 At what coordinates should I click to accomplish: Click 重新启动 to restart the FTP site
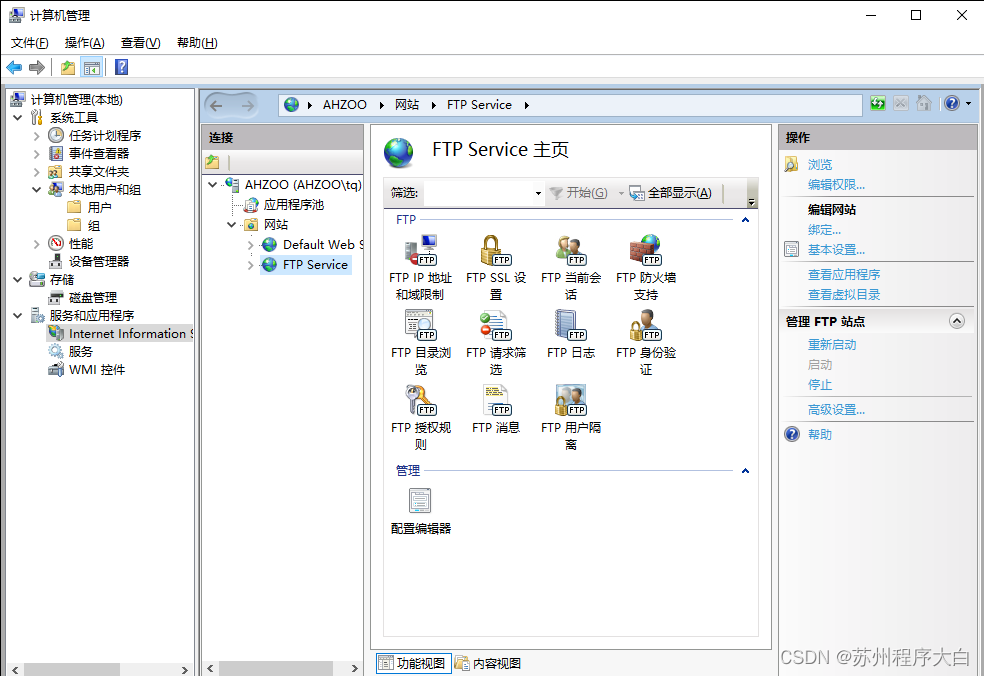click(x=832, y=345)
